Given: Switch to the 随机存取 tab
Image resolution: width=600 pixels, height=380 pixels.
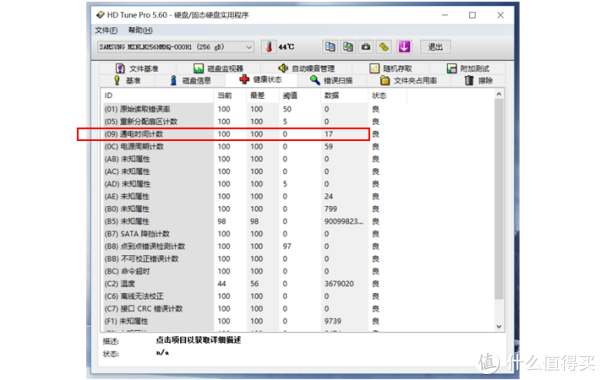Looking at the screenshot, I should 391,68.
